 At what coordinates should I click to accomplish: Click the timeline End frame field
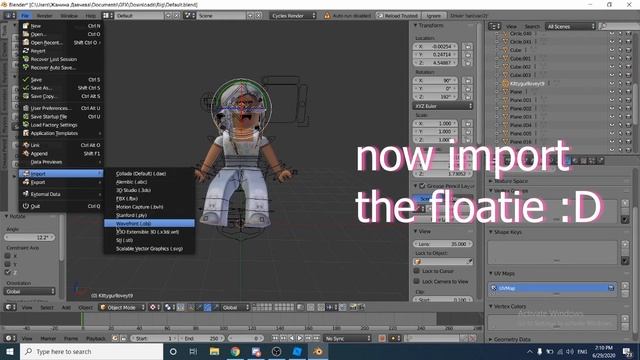click(x=202, y=338)
